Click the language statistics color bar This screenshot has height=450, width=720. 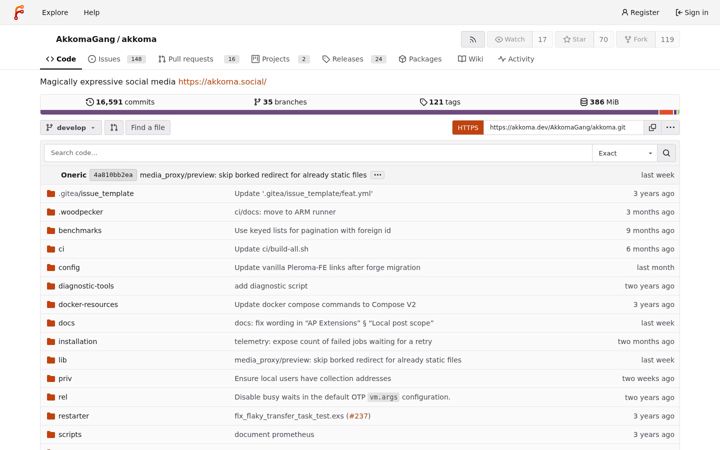pyautogui.click(x=360, y=112)
